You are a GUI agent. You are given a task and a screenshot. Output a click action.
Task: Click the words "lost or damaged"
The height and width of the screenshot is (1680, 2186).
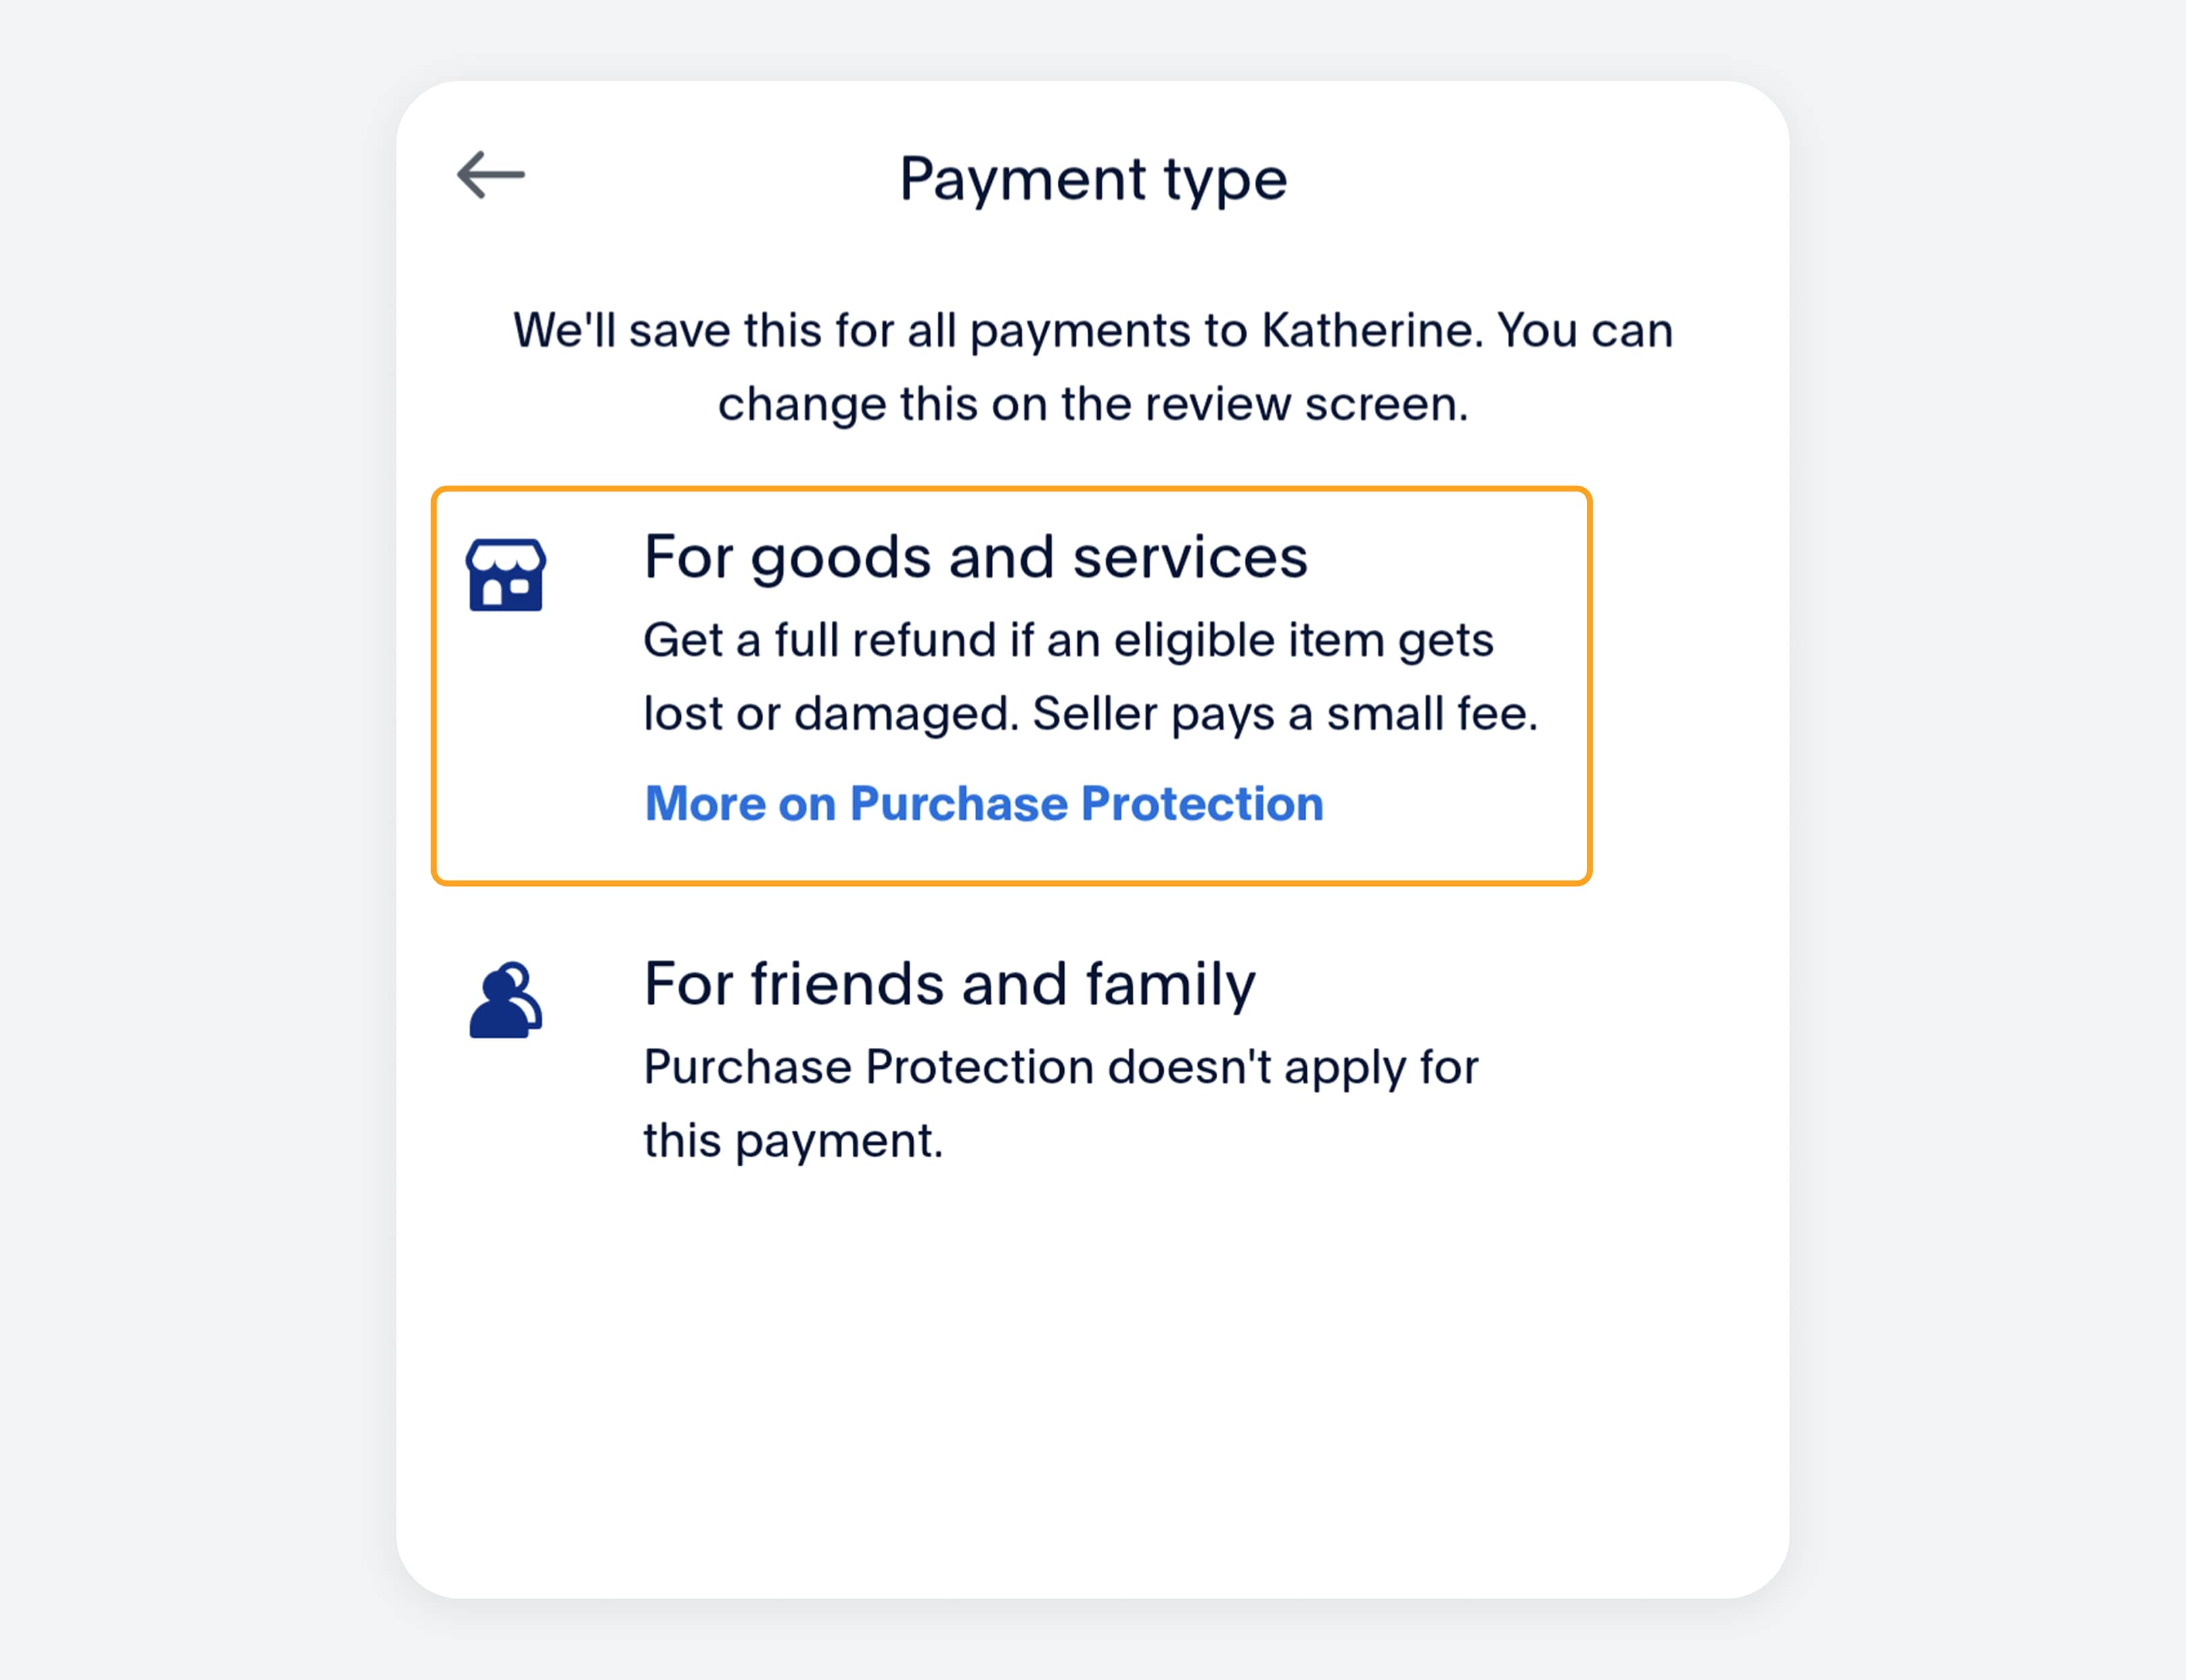pyautogui.click(x=830, y=715)
